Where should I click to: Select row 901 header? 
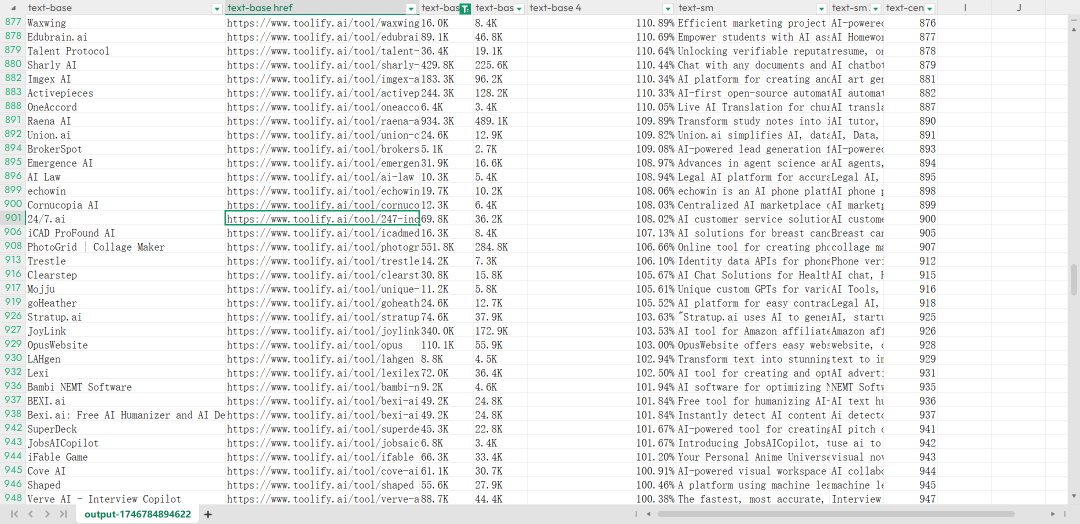pyautogui.click(x=12, y=219)
